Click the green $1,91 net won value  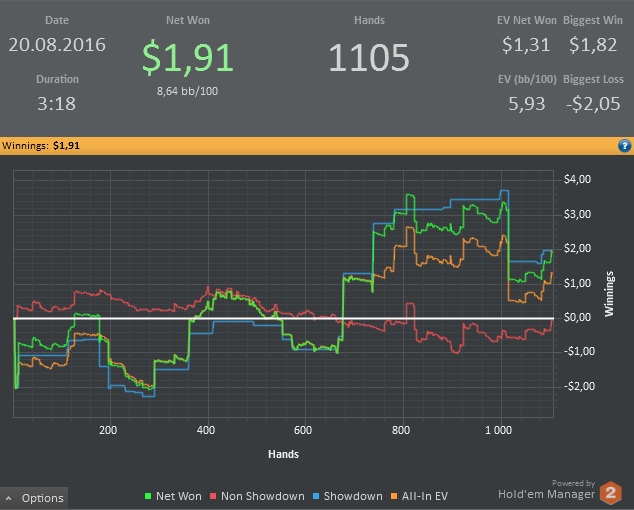click(188, 57)
